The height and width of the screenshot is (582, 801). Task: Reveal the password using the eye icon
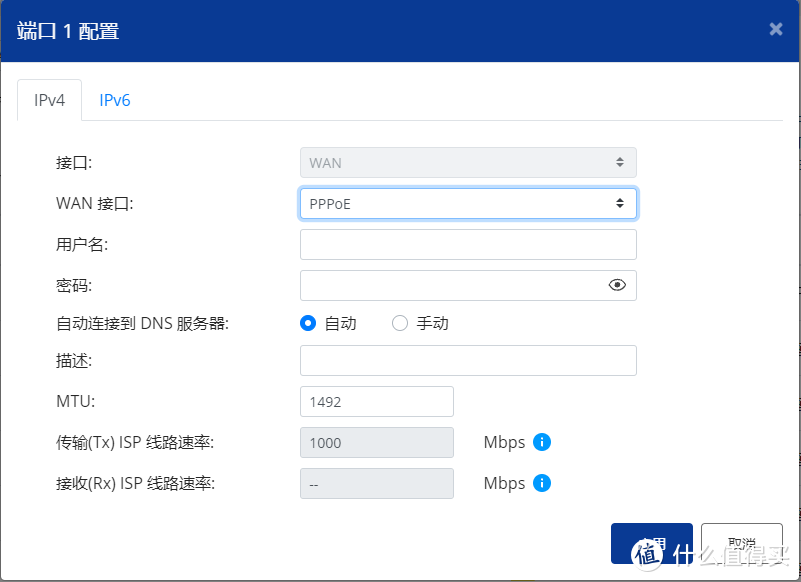click(x=617, y=285)
